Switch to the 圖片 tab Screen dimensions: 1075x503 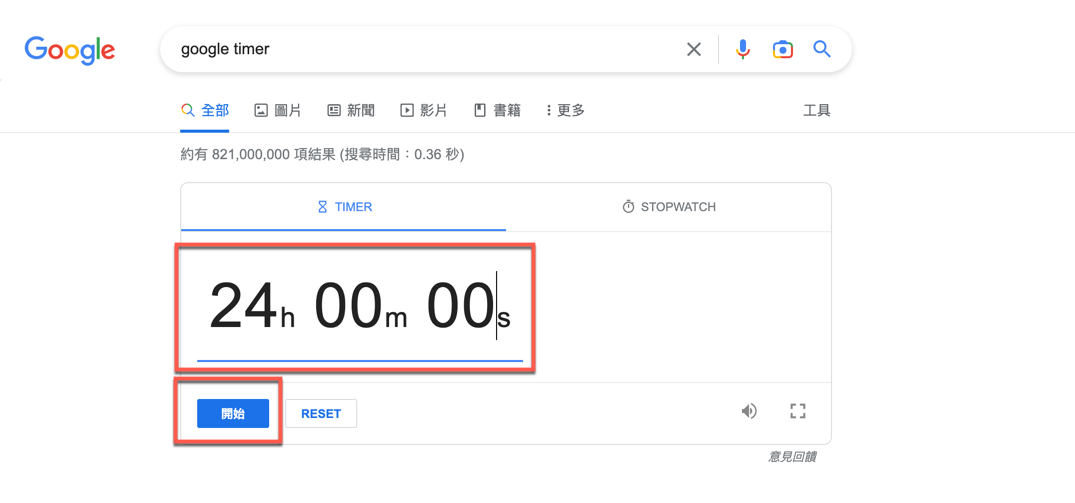pos(278,110)
